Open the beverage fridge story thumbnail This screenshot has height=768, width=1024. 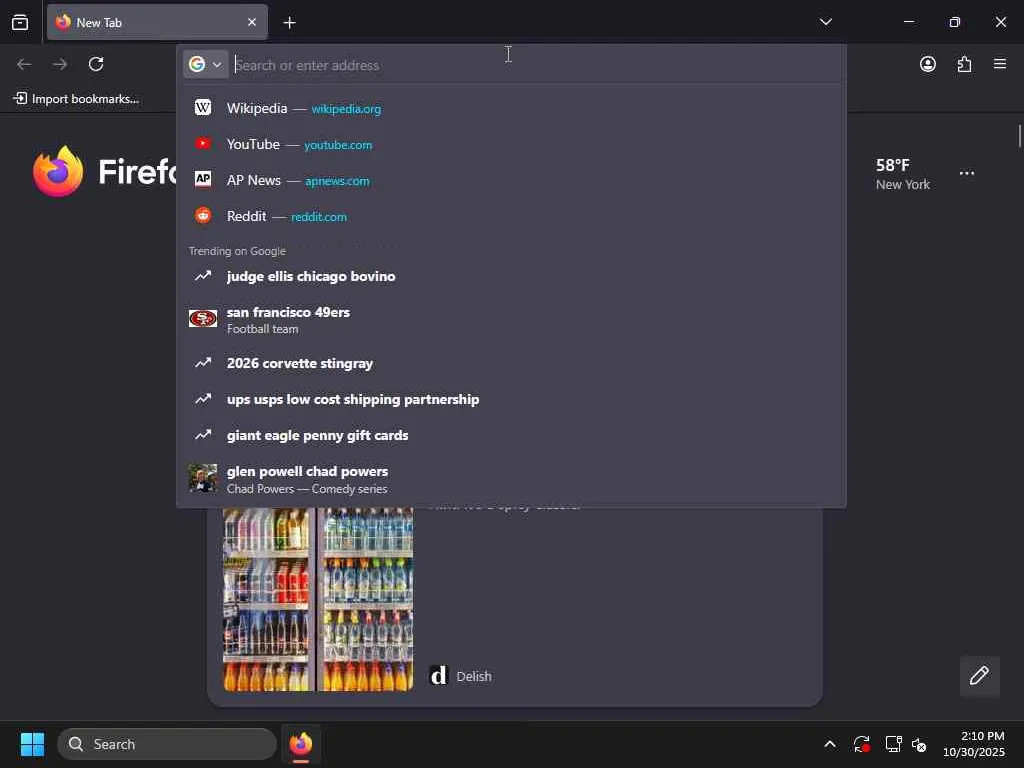318,600
